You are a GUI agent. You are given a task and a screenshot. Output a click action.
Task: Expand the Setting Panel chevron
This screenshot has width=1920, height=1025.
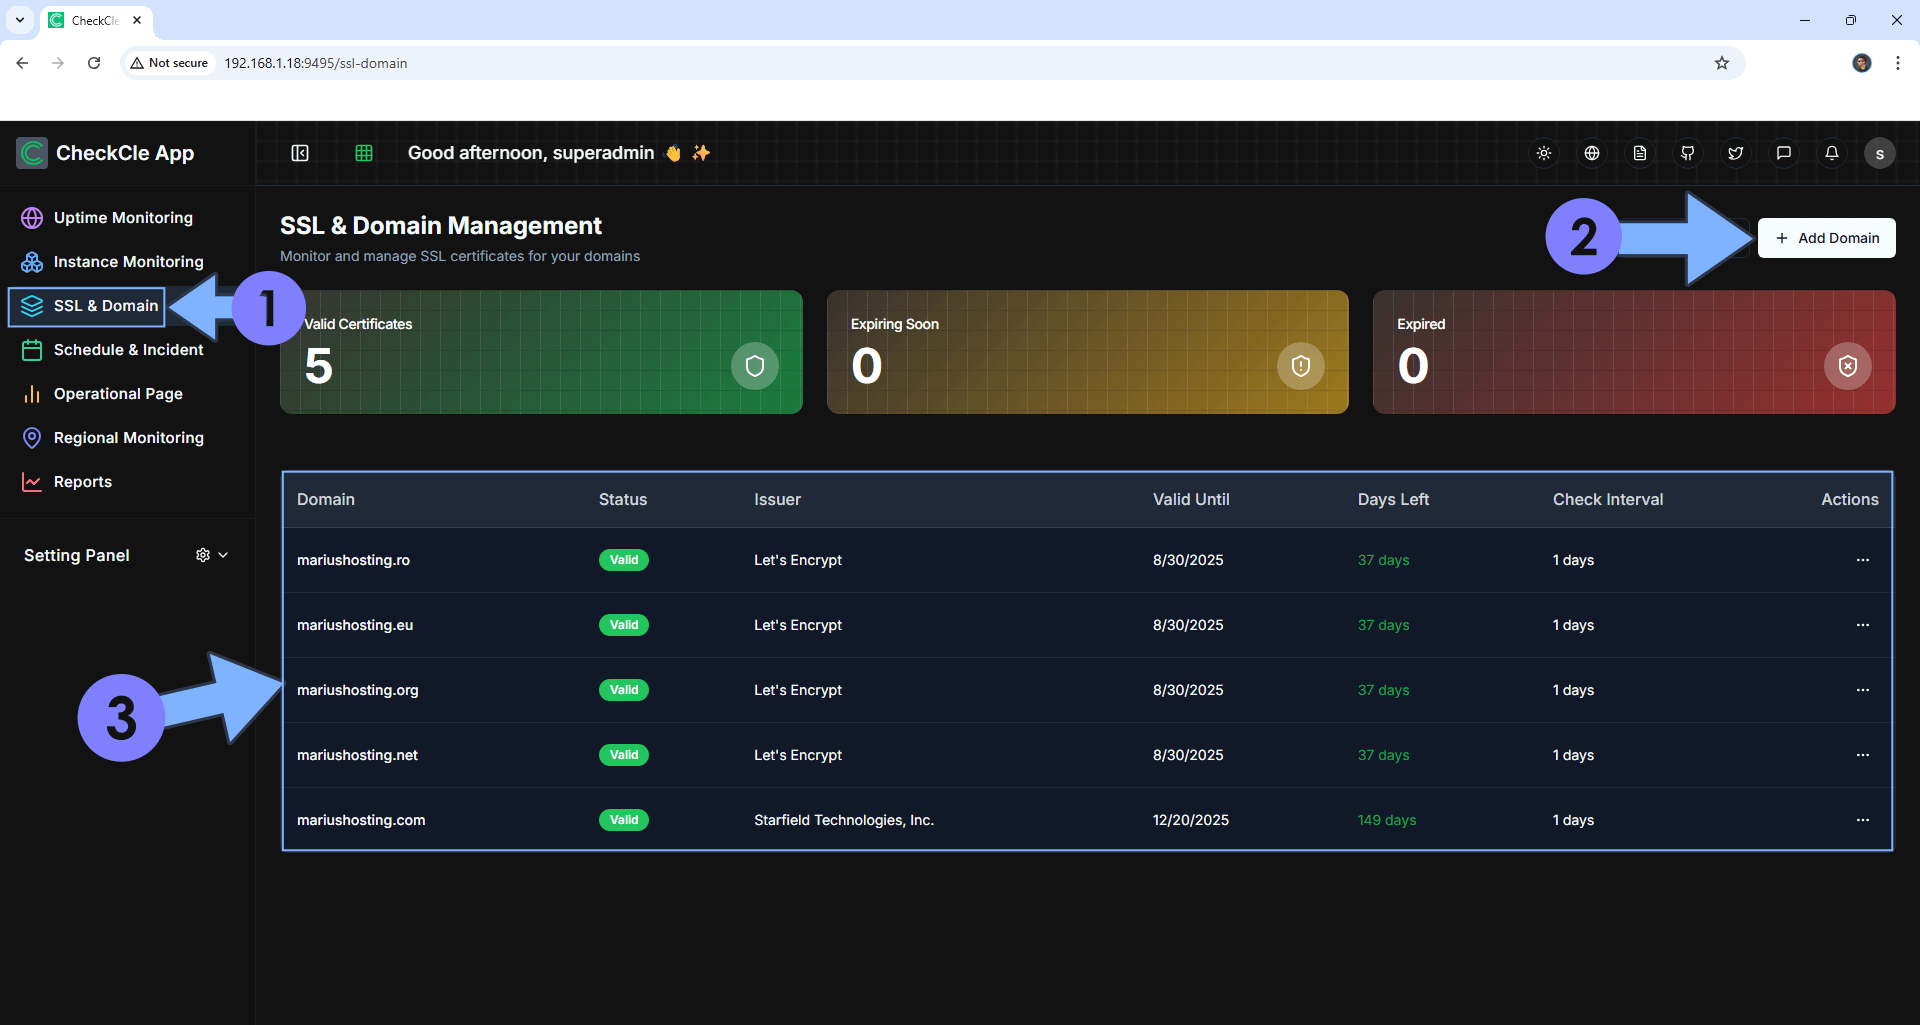tap(223, 555)
